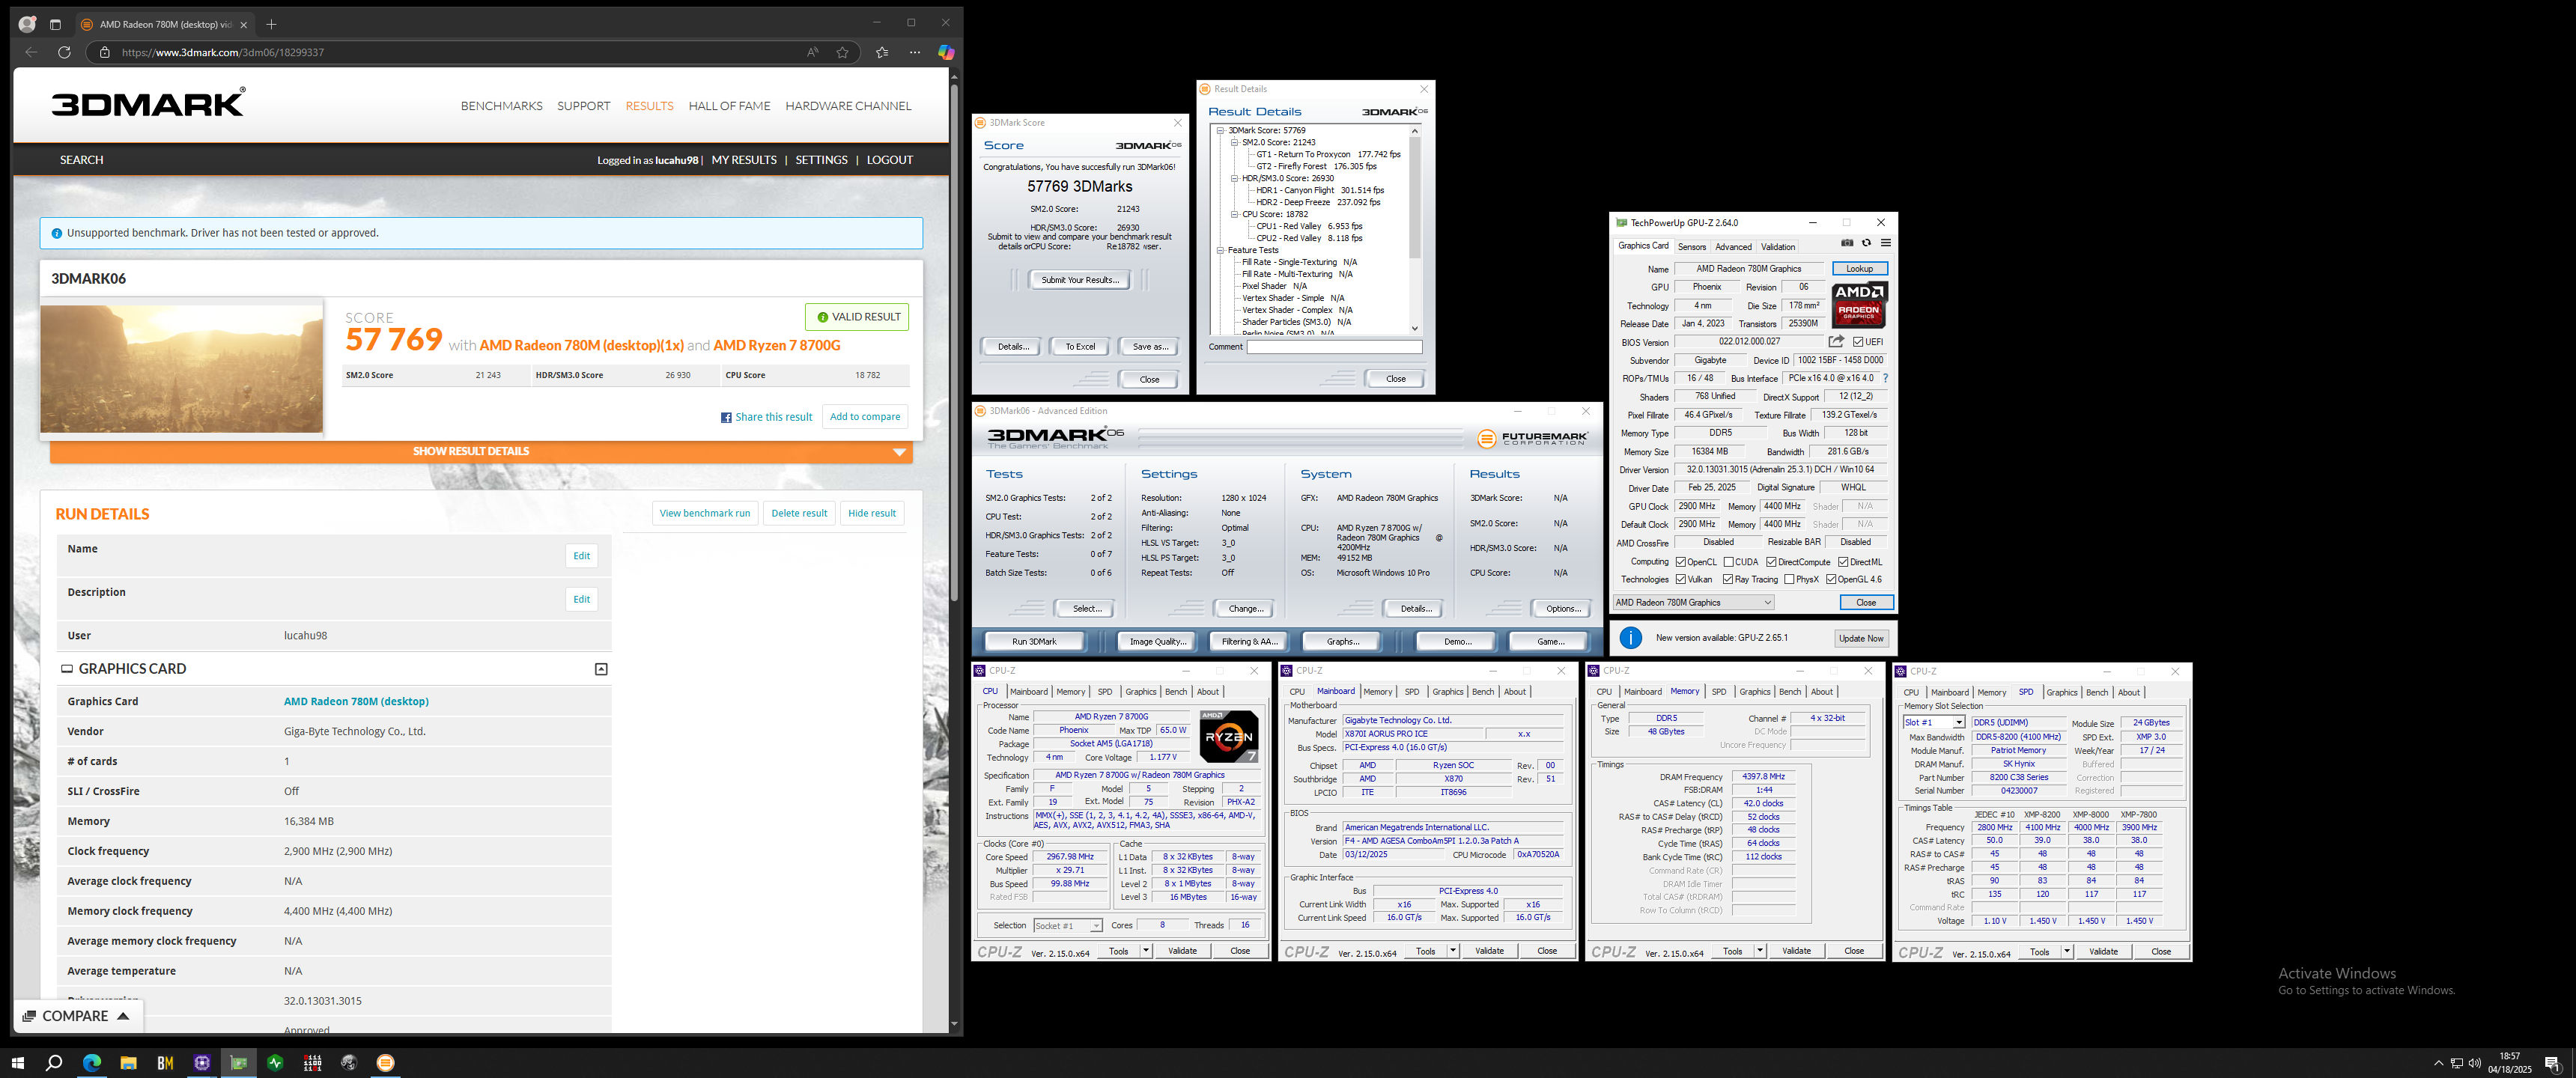
Task: Click the taskbar volume icon
Action: (2475, 1063)
